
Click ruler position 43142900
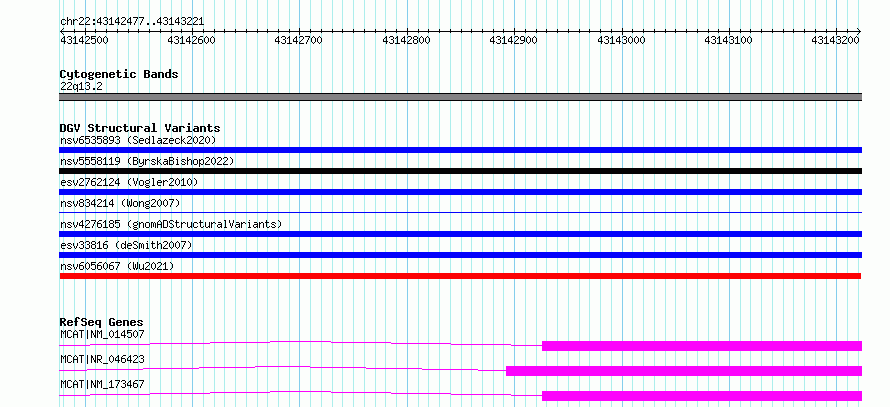[x=514, y=40]
